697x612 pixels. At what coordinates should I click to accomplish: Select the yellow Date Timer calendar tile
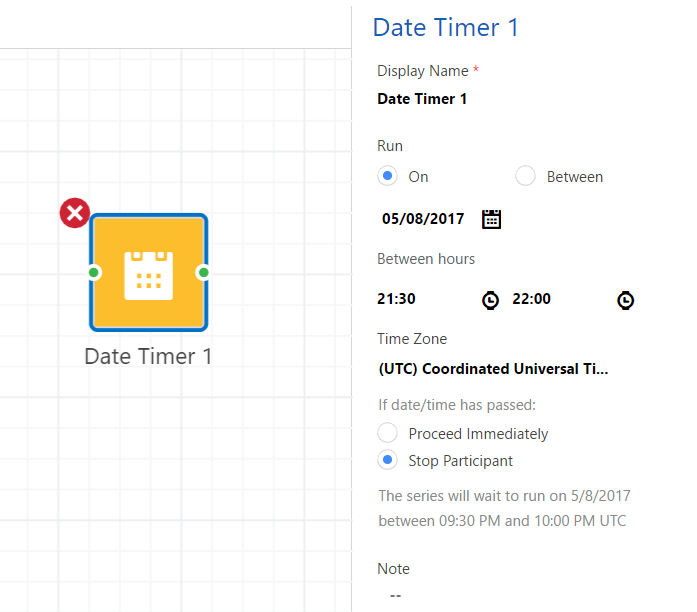pos(148,272)
